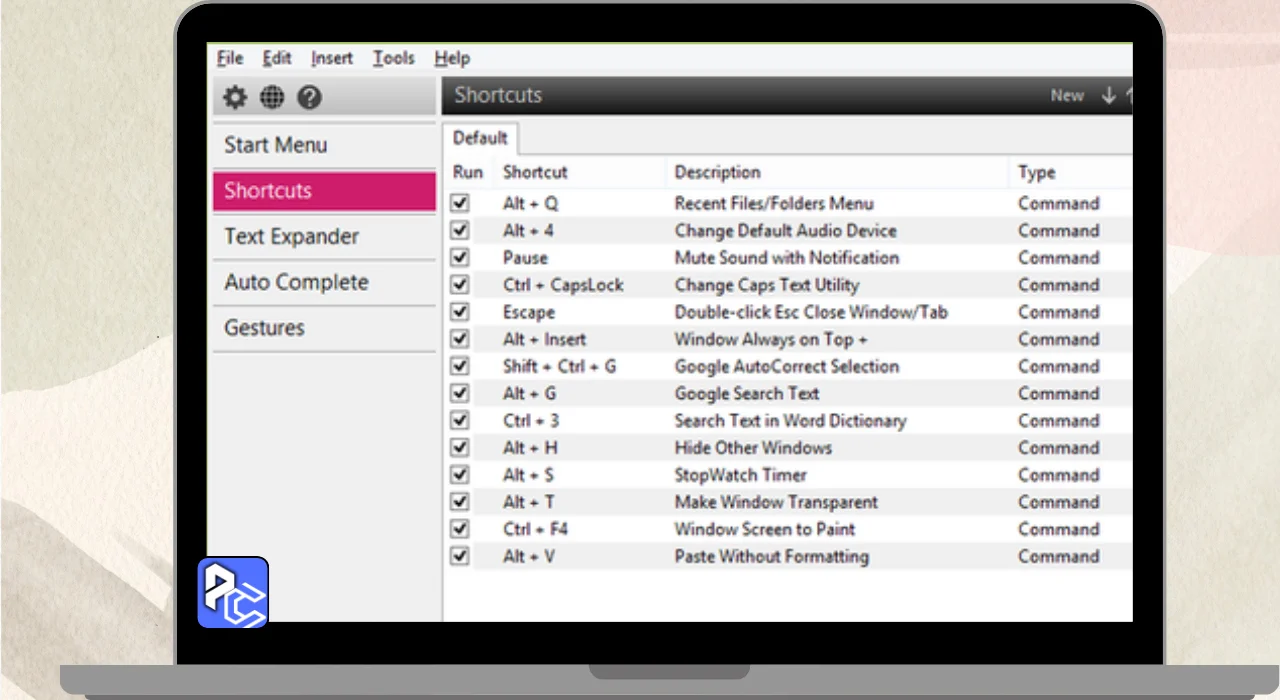Go to the Gestures section
Image resolution: width=1280 pixels, height=700 pixels.
[264, 328]
